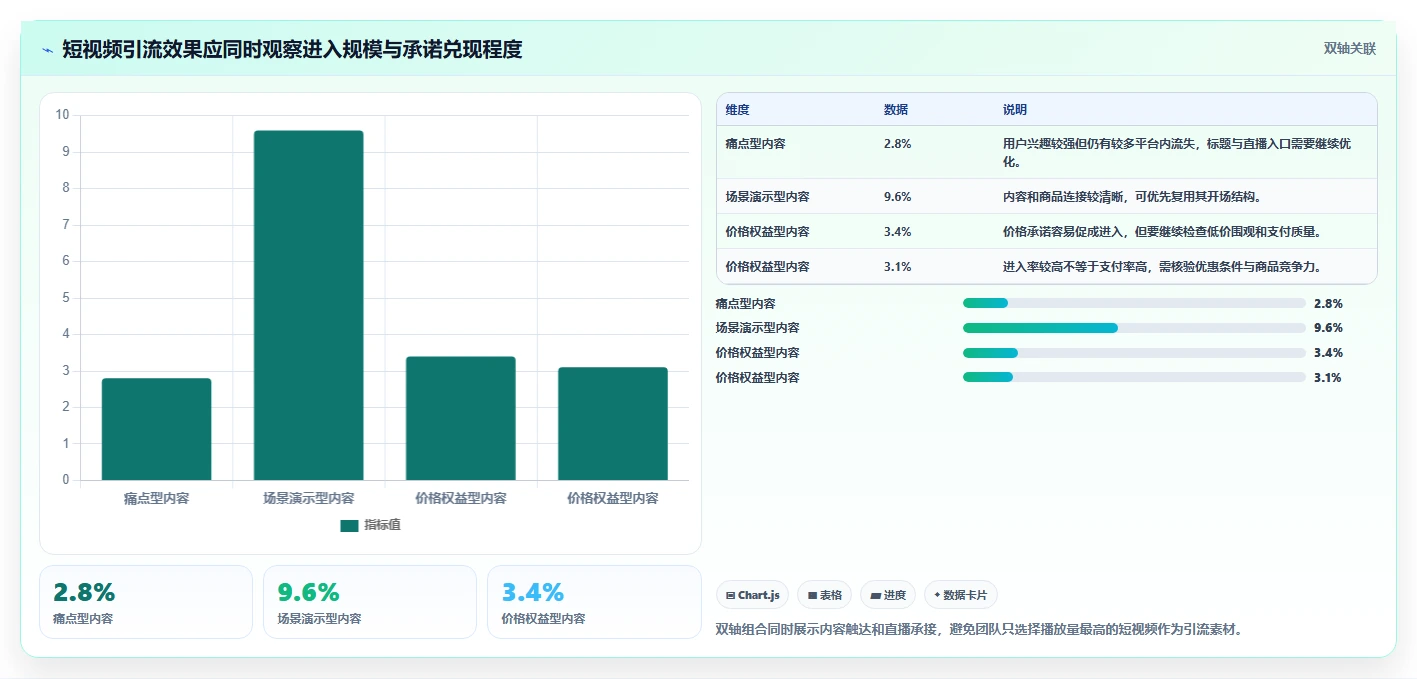Viewport: 1417px width, 679px height.
Task: Click the 场景演示型内容 x-axis label
Action: [308, 498]
